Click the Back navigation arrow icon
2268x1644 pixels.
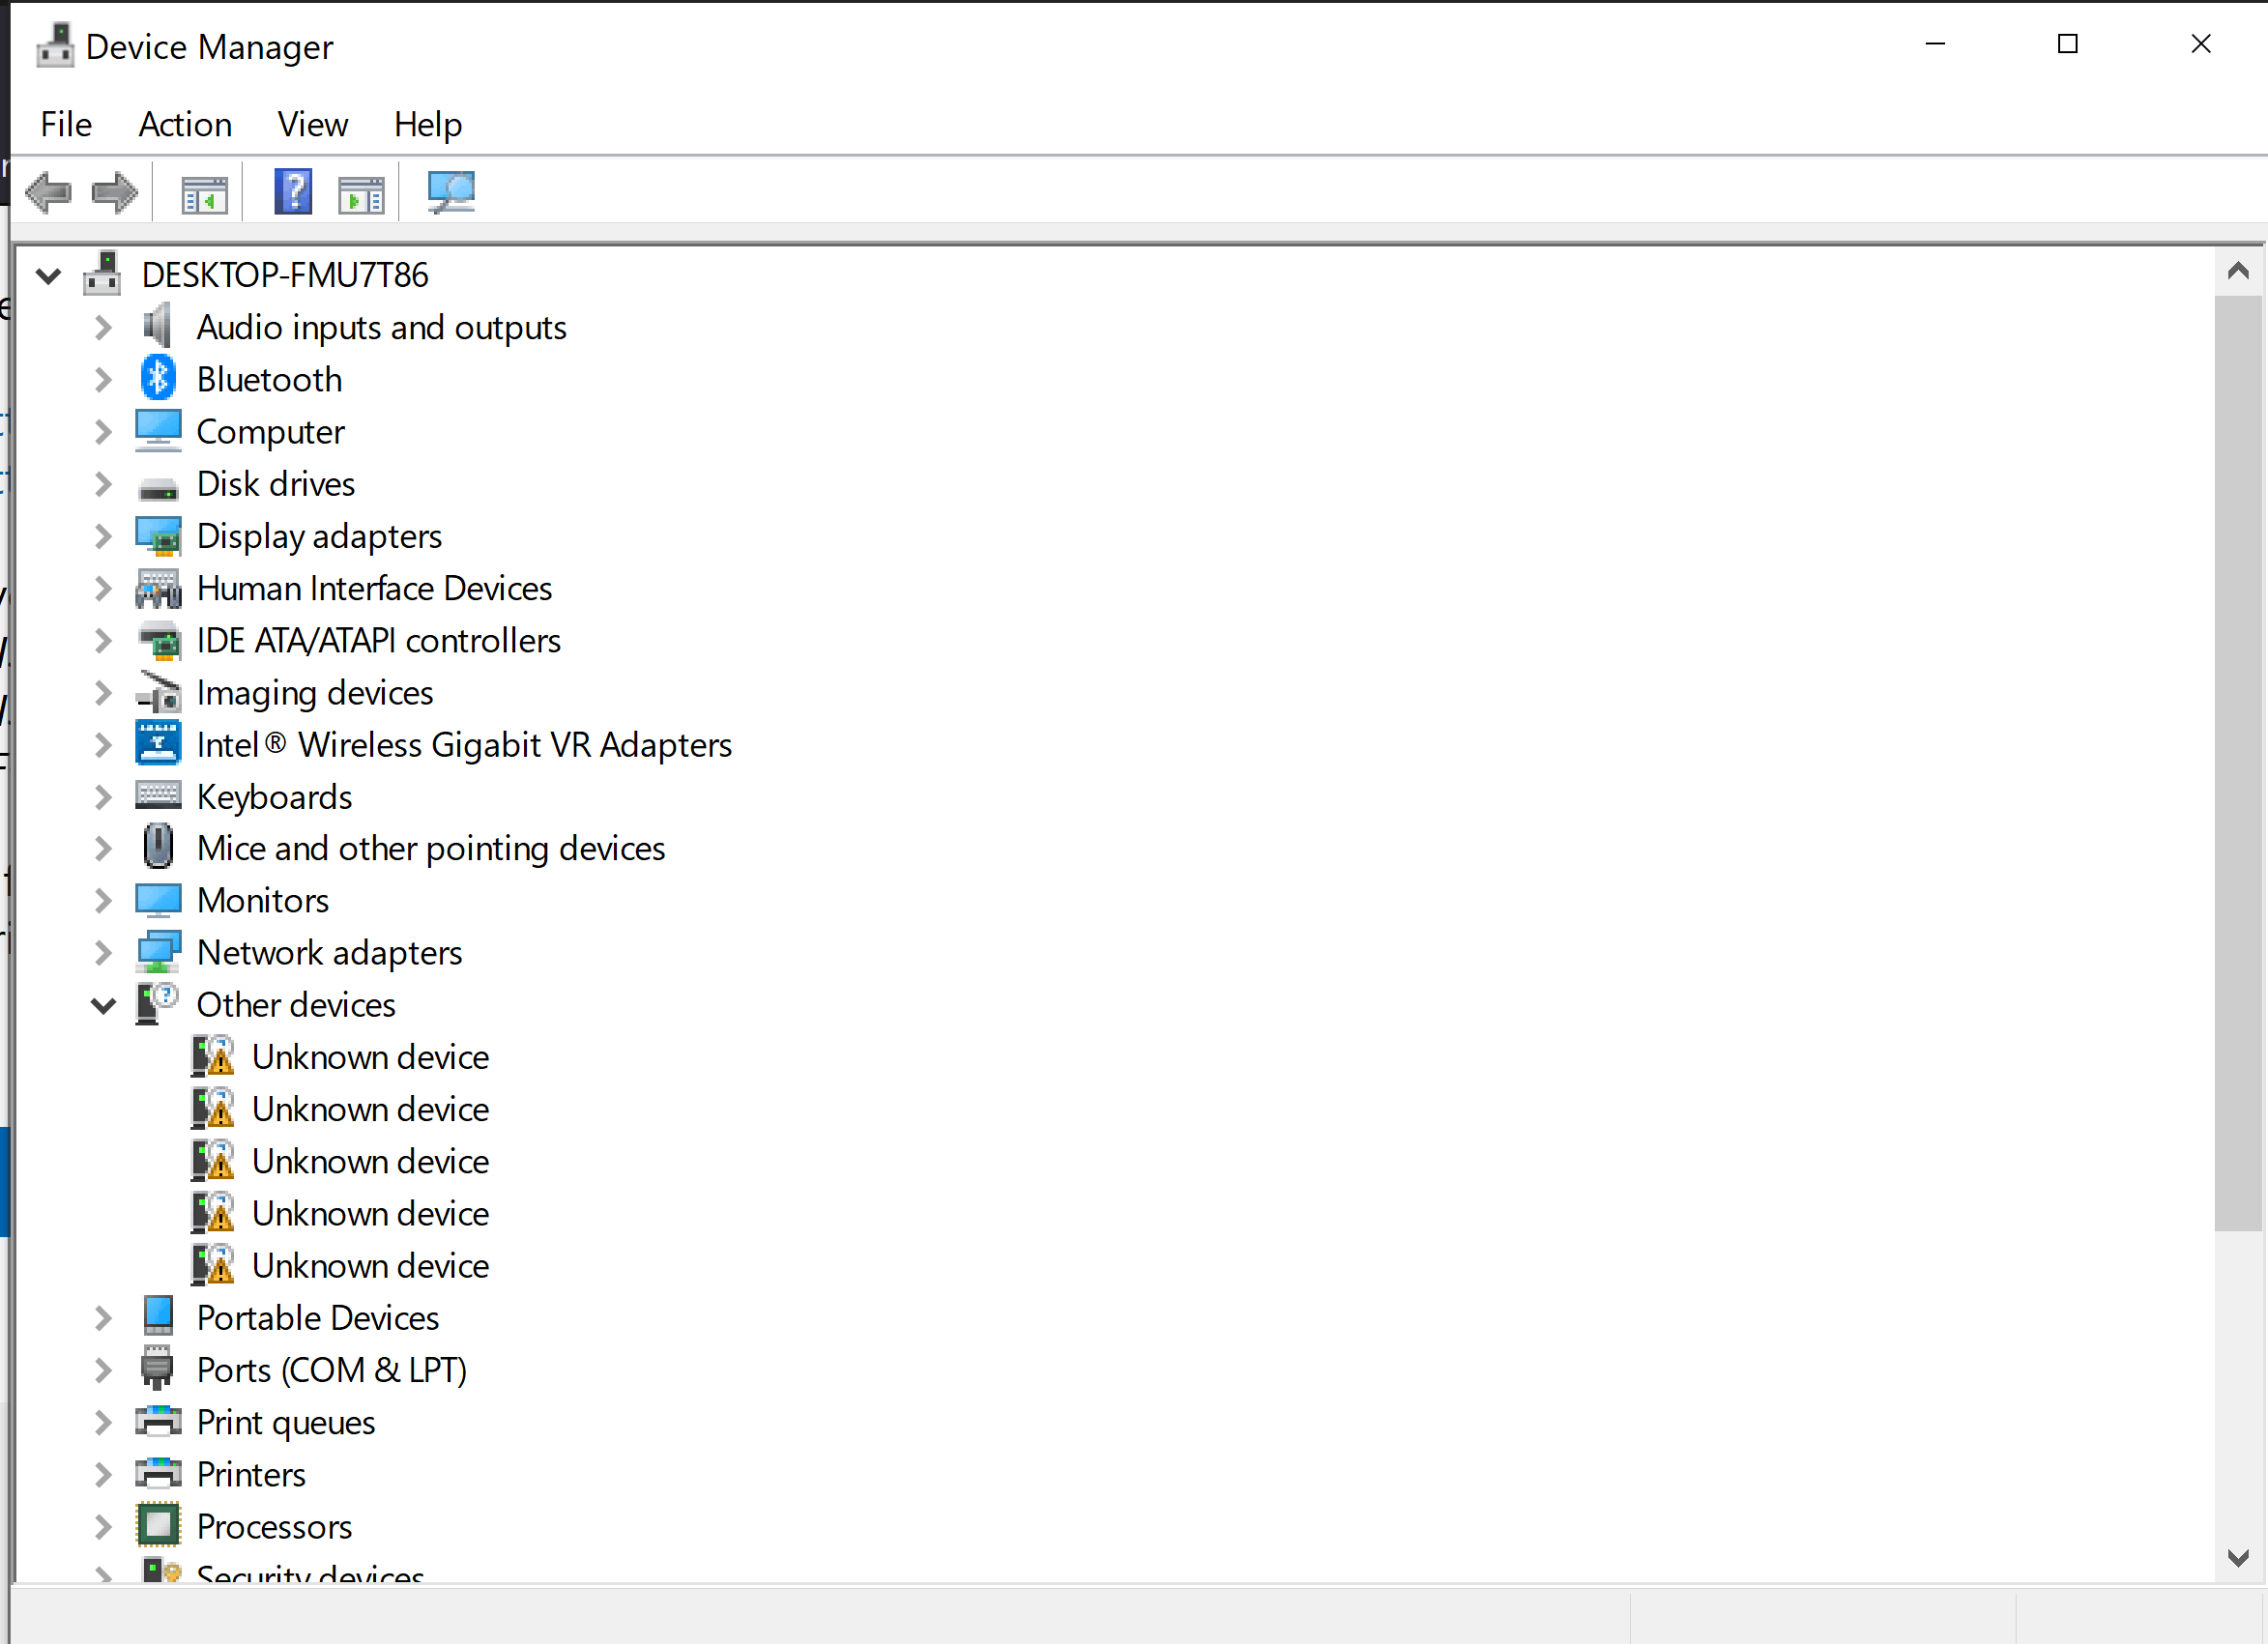[x=49, y=192]
